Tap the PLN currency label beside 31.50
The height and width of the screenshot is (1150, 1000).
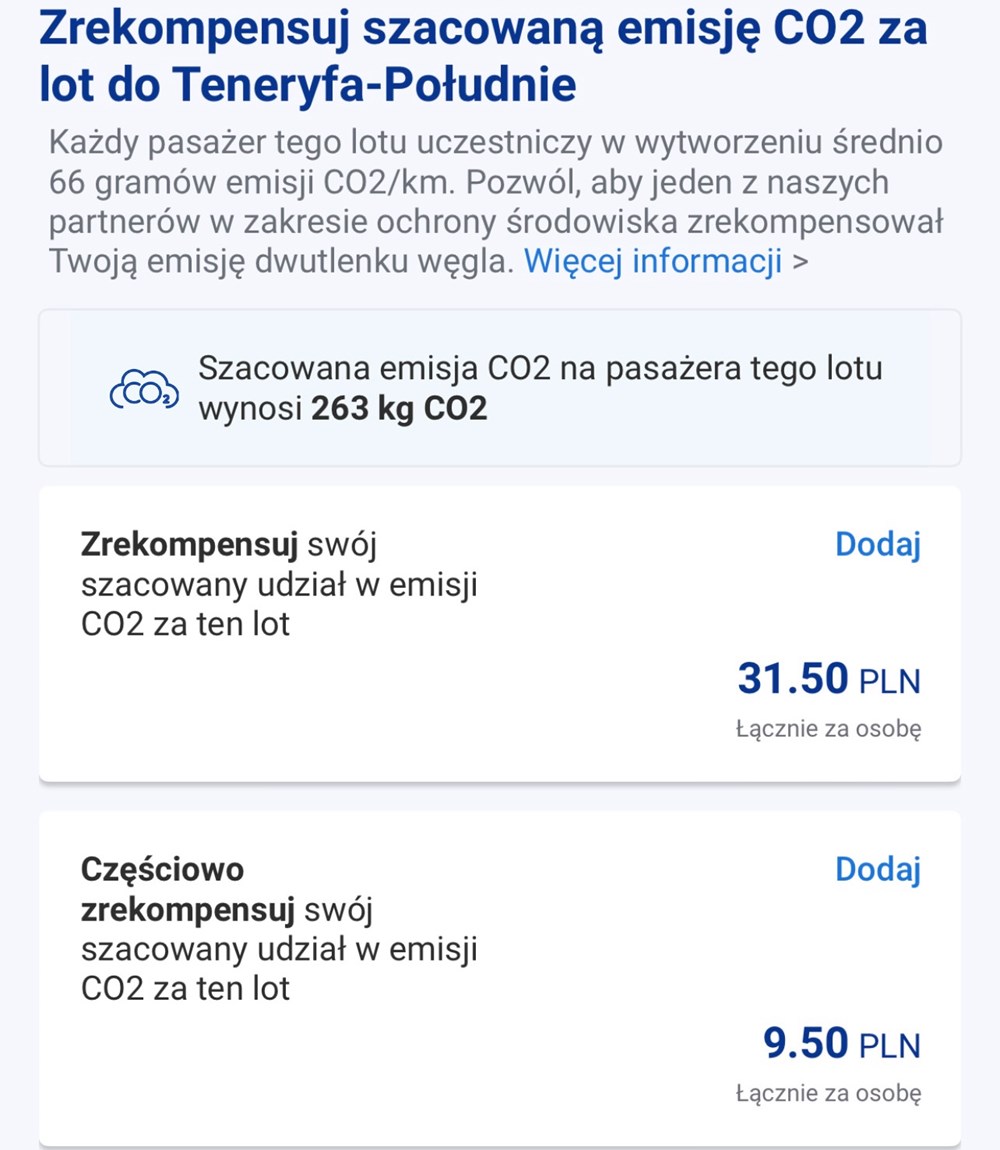tap(890, 681)
